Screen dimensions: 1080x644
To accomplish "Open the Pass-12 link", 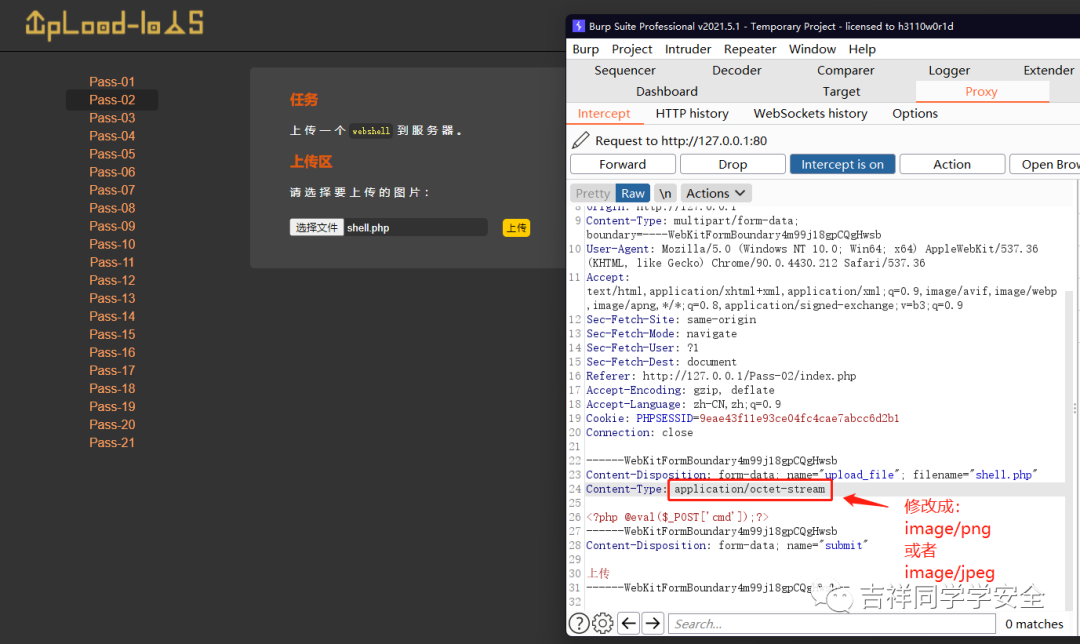I will (112, 280).
